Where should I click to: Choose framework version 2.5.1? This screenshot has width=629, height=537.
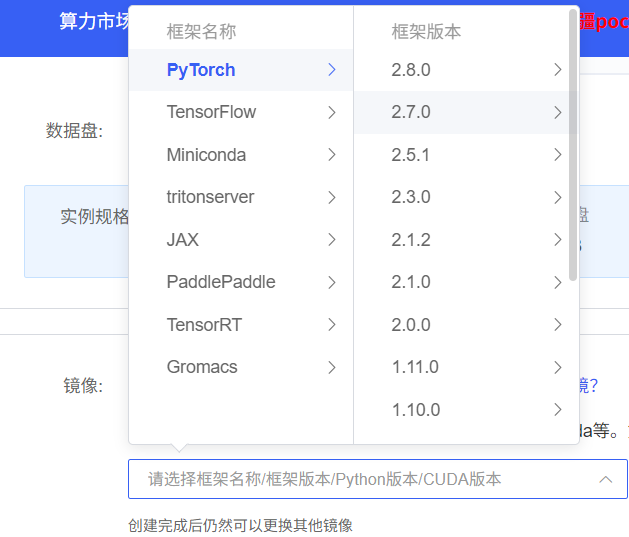461,155
